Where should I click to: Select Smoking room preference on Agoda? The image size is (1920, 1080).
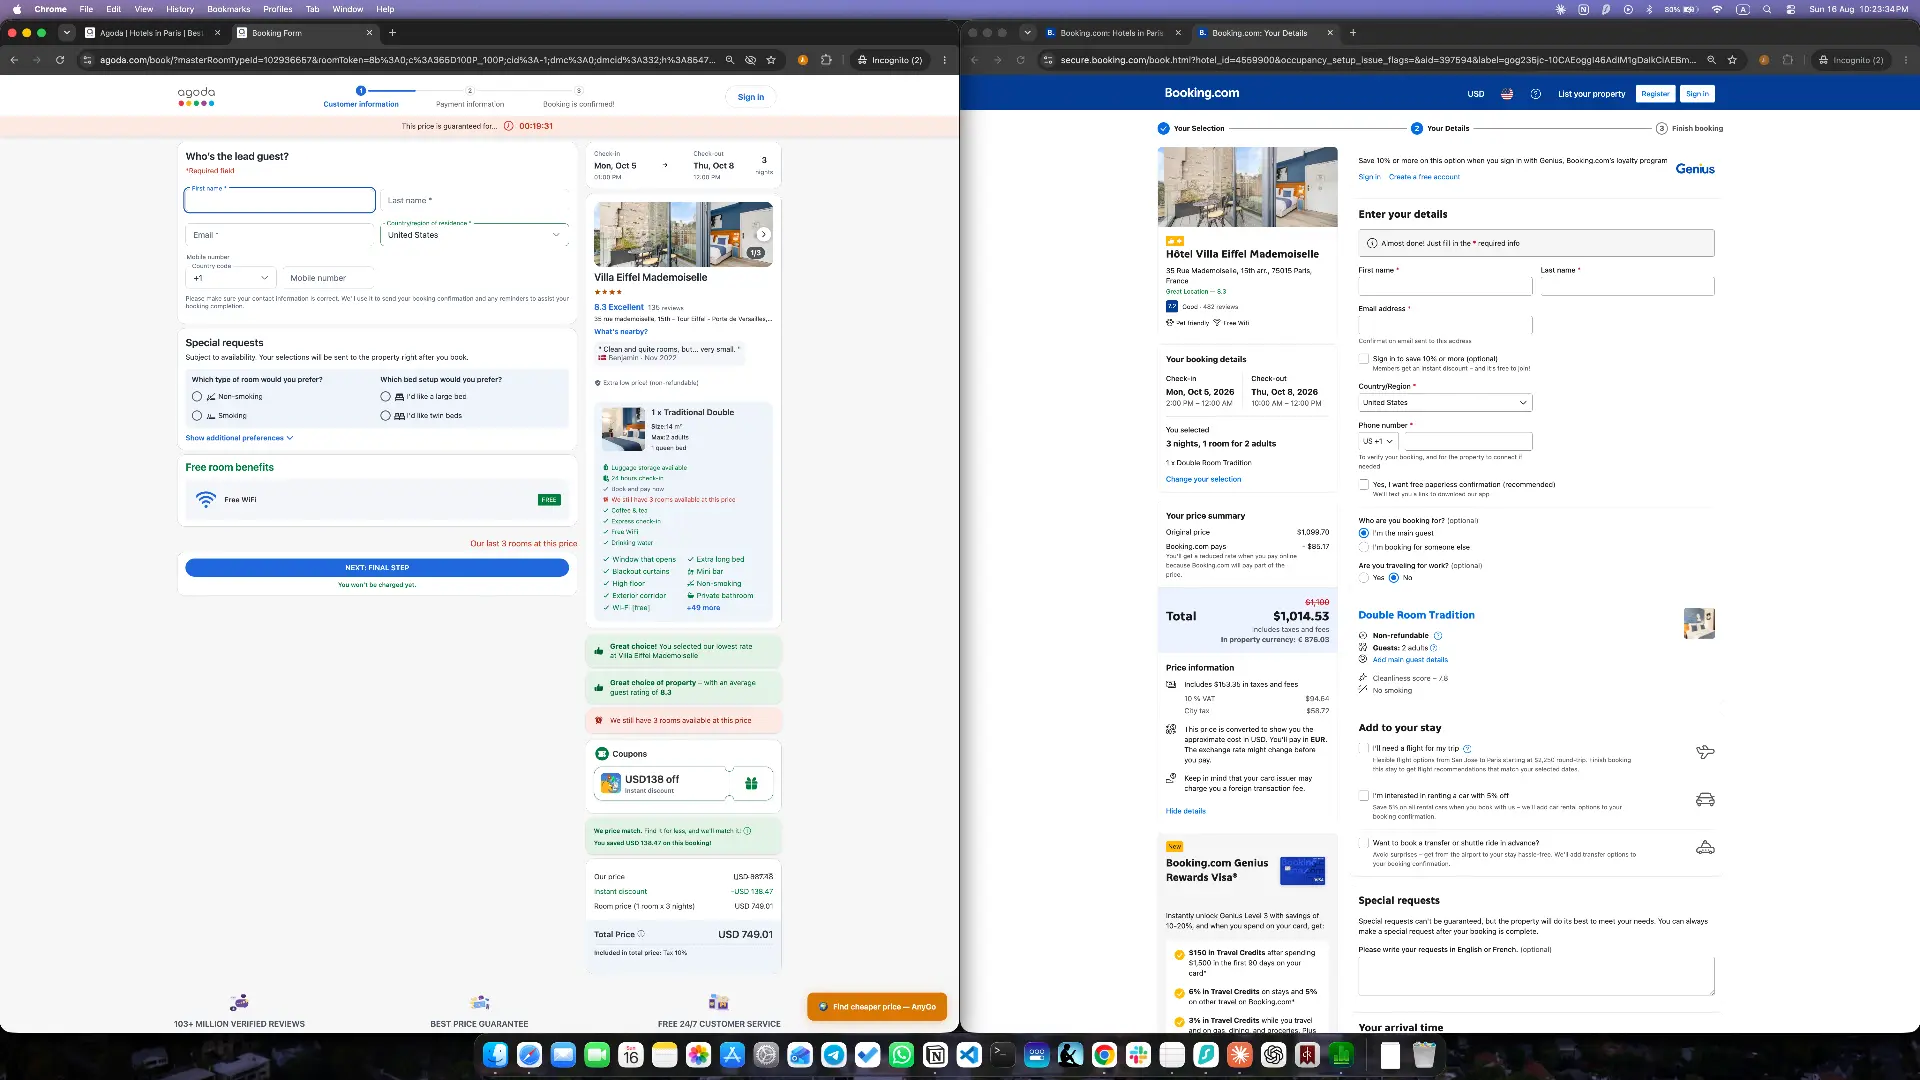(197, 416)
